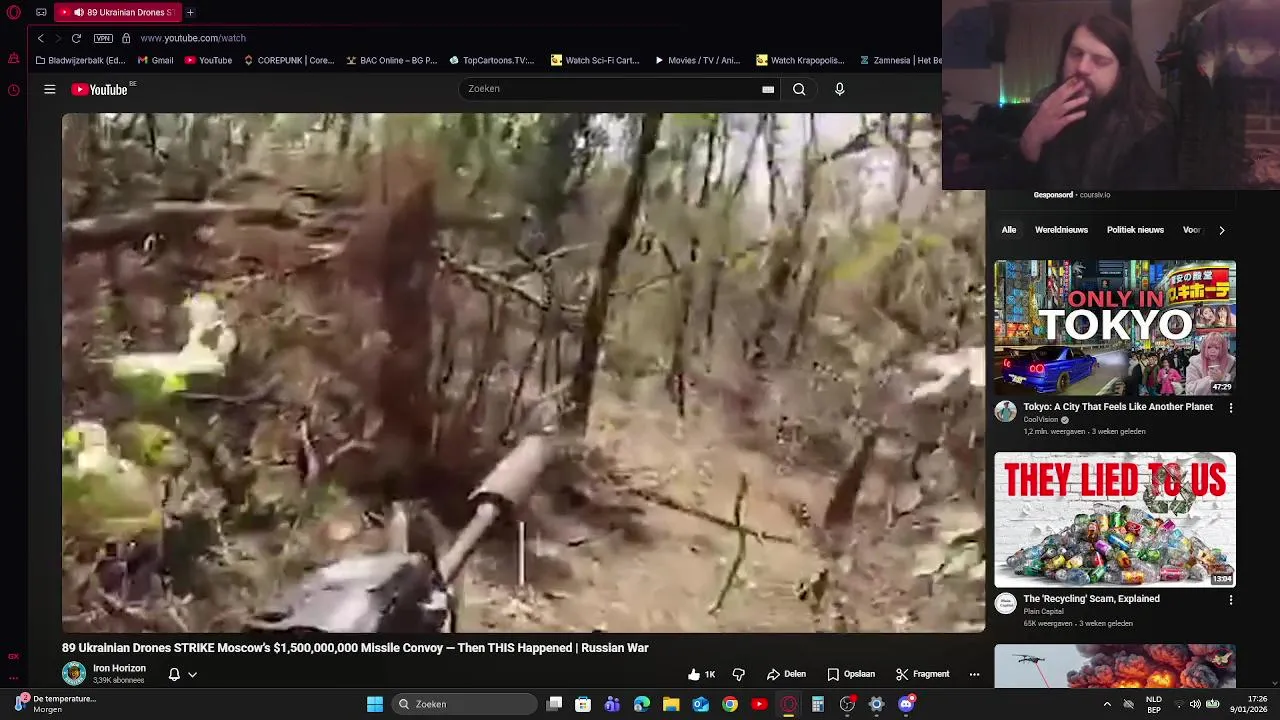
Task: Open the COREPUNK bookmark
Action: click(289, 60)
